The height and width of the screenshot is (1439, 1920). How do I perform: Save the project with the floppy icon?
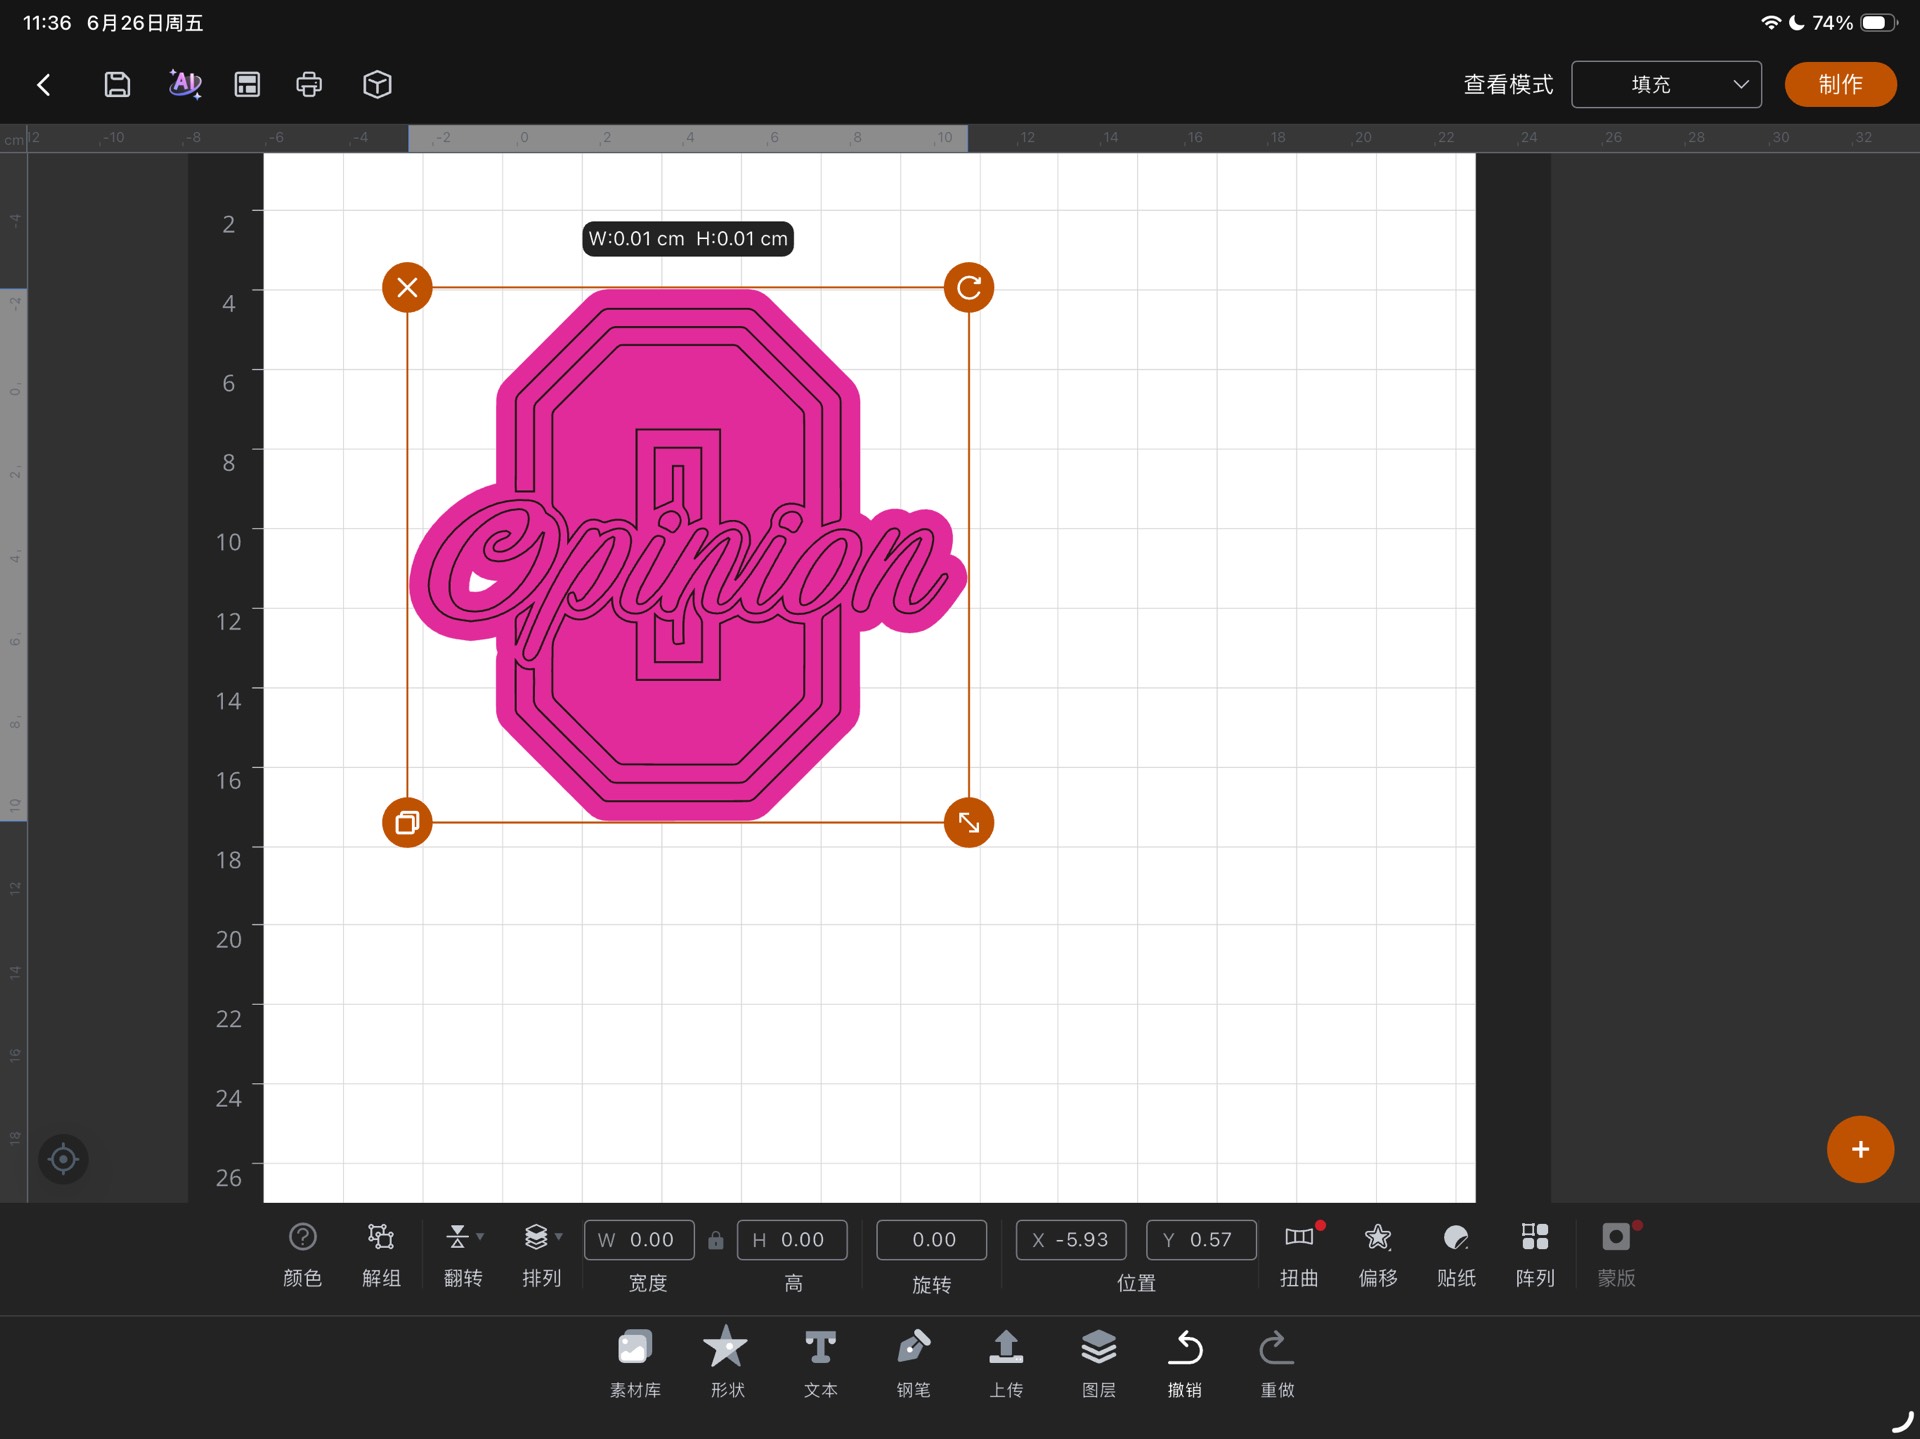tap(117, 85)
